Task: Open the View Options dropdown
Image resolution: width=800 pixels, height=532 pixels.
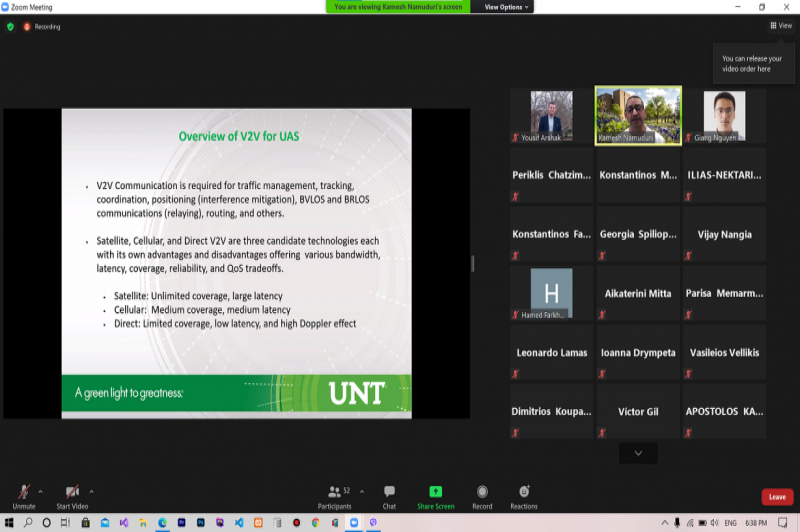Action: pos(507,6)
